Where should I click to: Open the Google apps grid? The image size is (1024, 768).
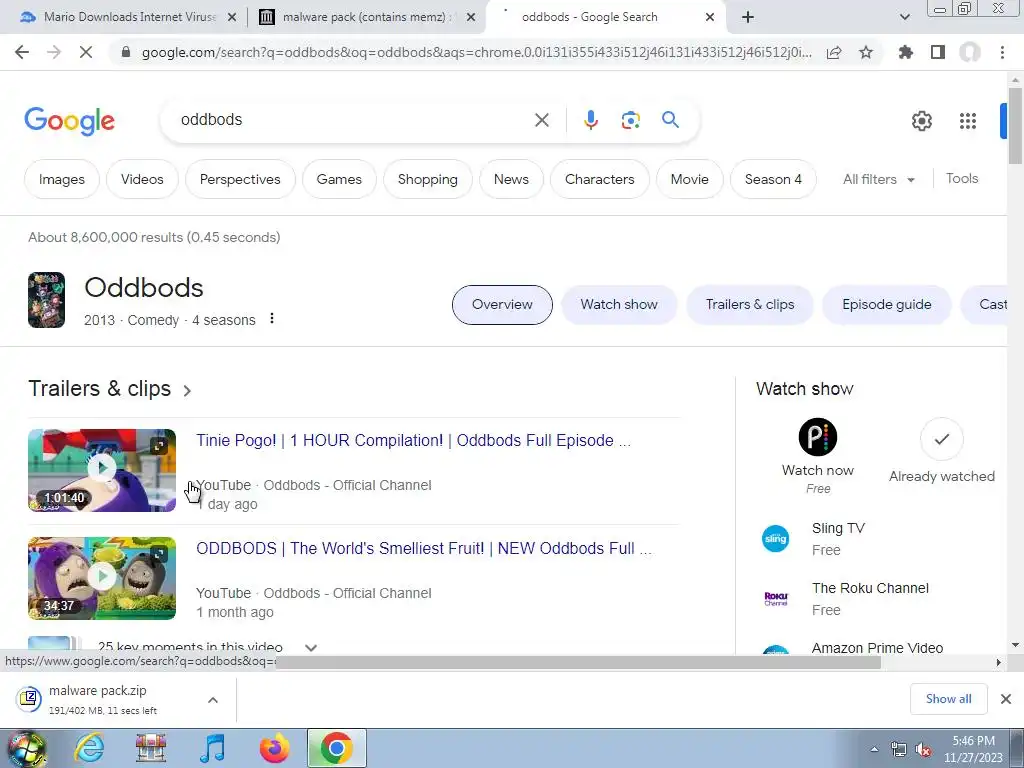968,121
